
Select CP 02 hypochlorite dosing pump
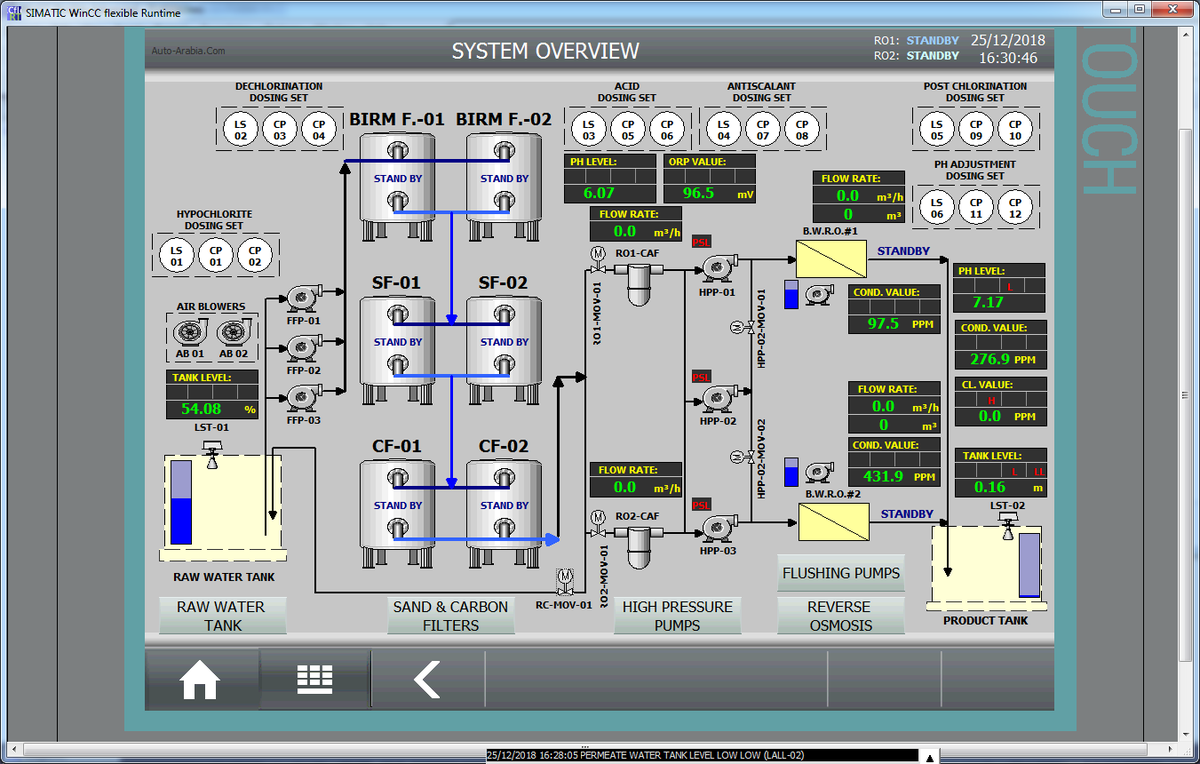(x=254, y=256)
